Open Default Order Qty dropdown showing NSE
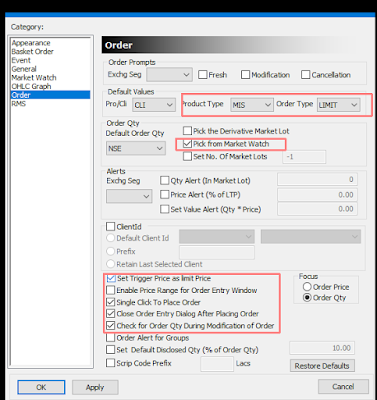 [136, 148]
